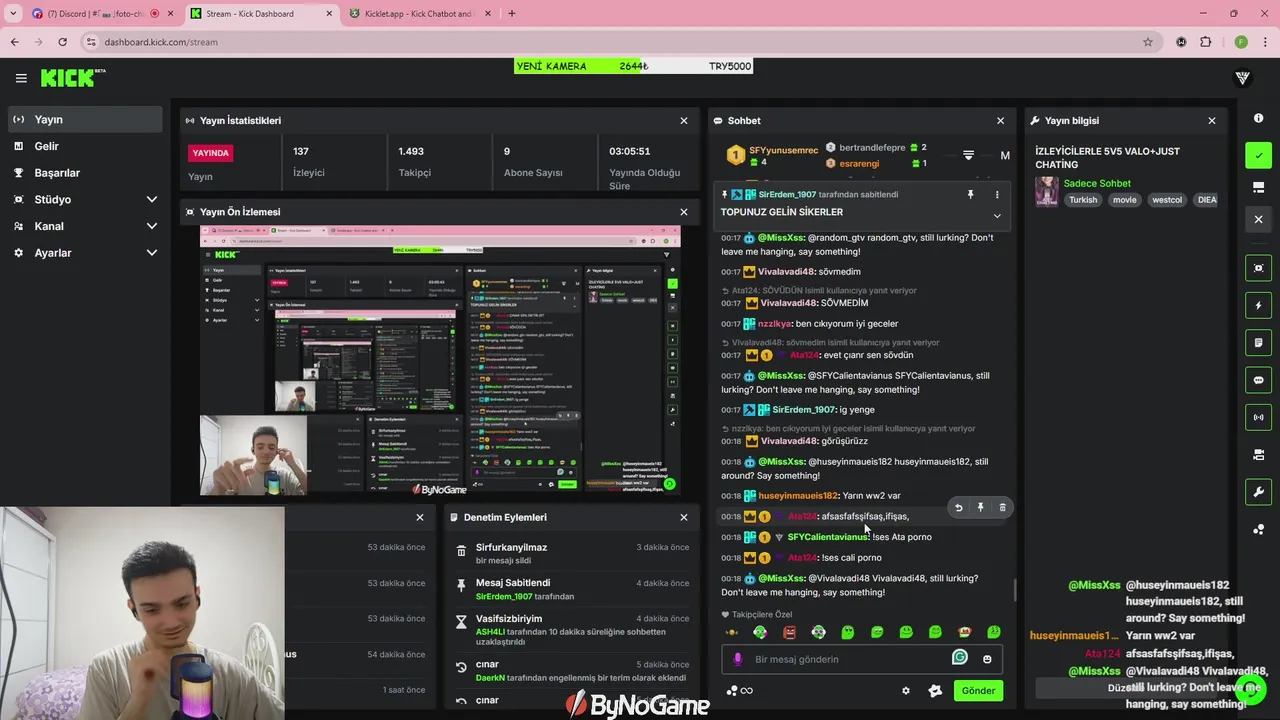Image resolution: width=1280 pixels, height=720 pixels.
Task: Click the movie tag
Action: [1125, 200]
